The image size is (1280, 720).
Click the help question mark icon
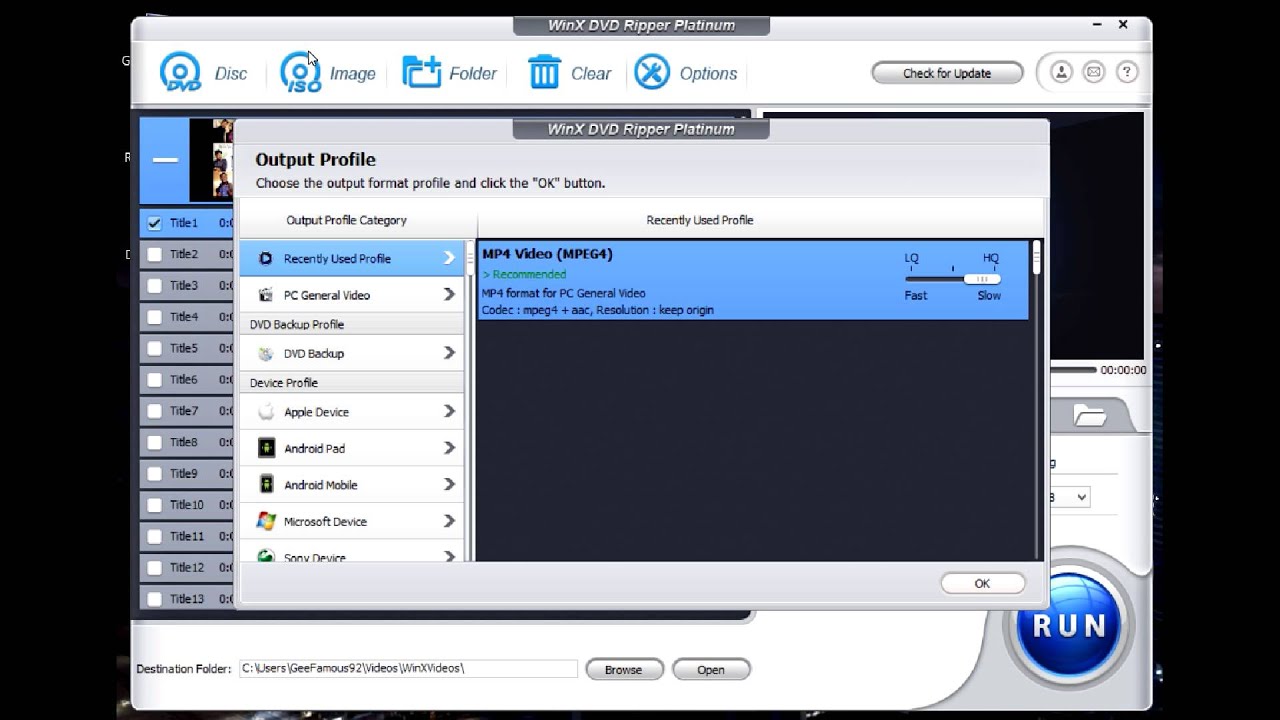click(x=1127, y=72)
